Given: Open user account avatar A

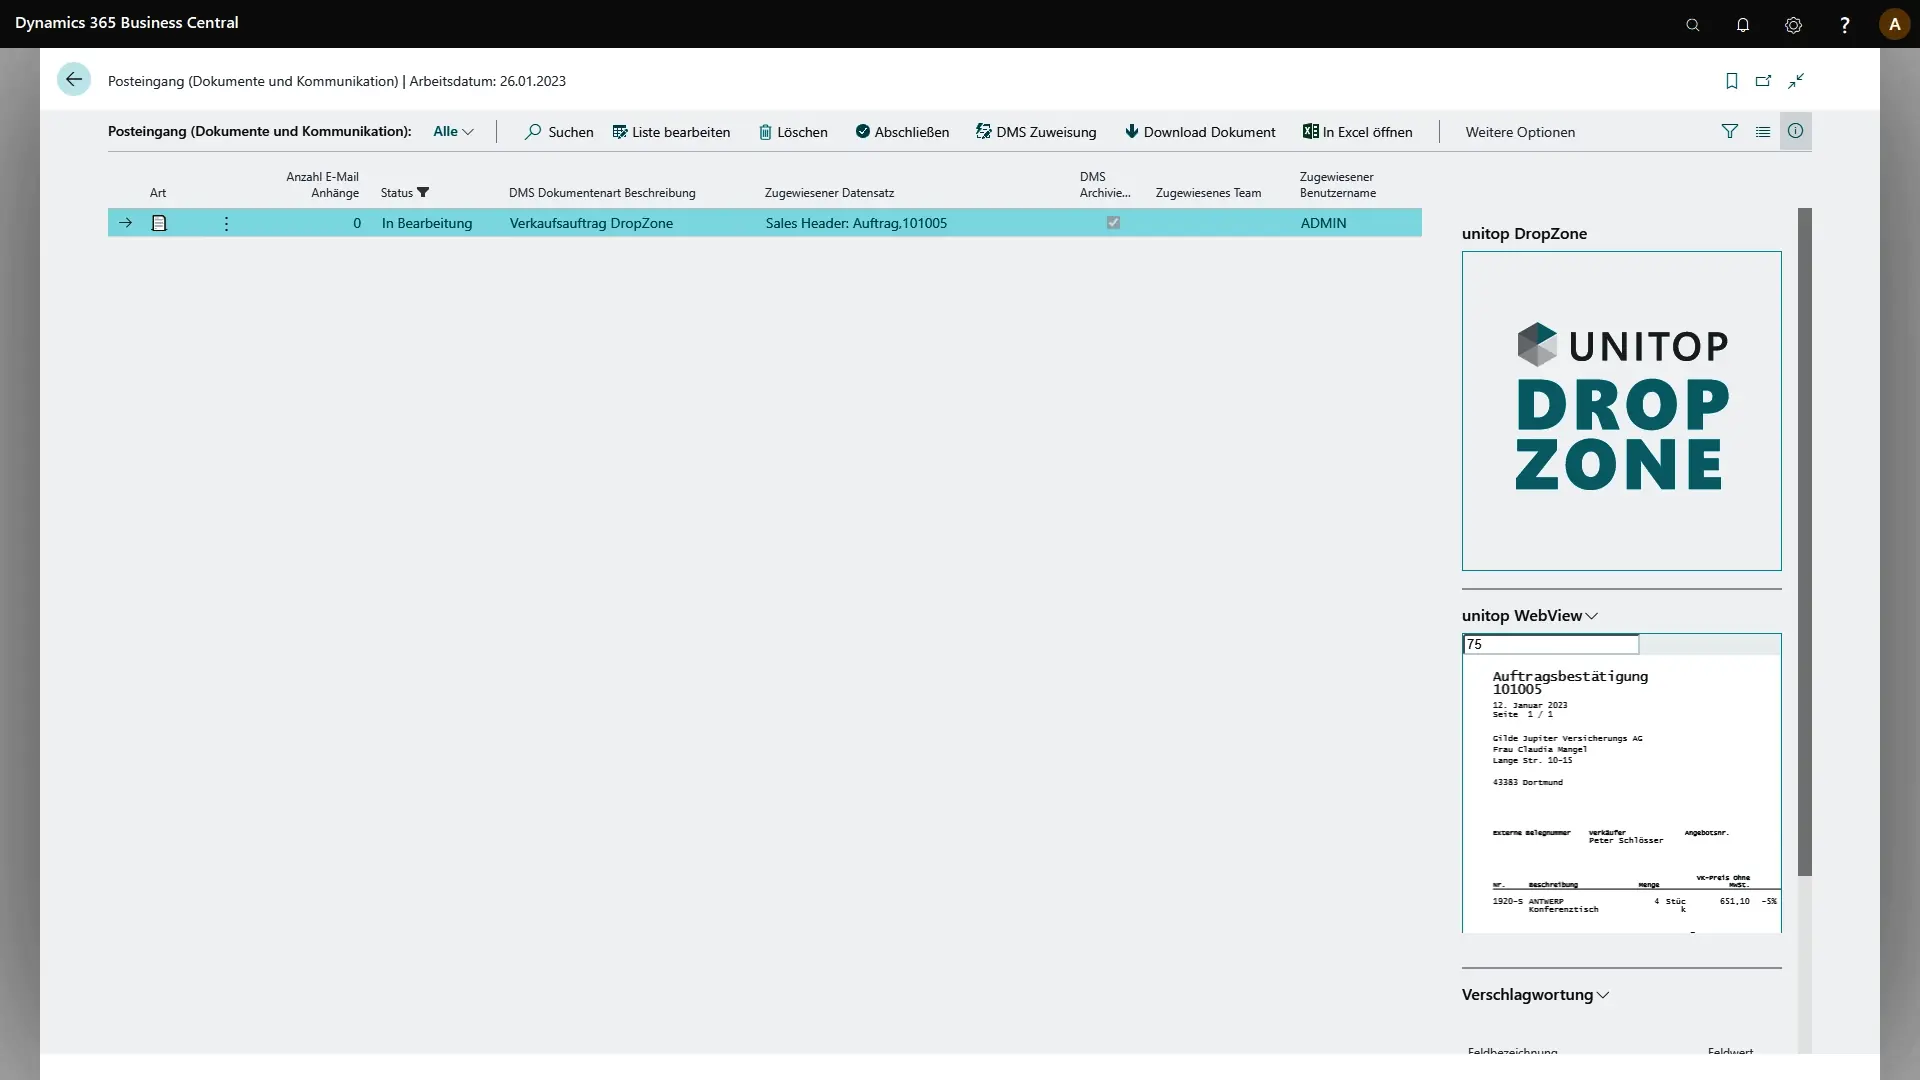Looking at the screenshot, I should tap(1894, 25).
